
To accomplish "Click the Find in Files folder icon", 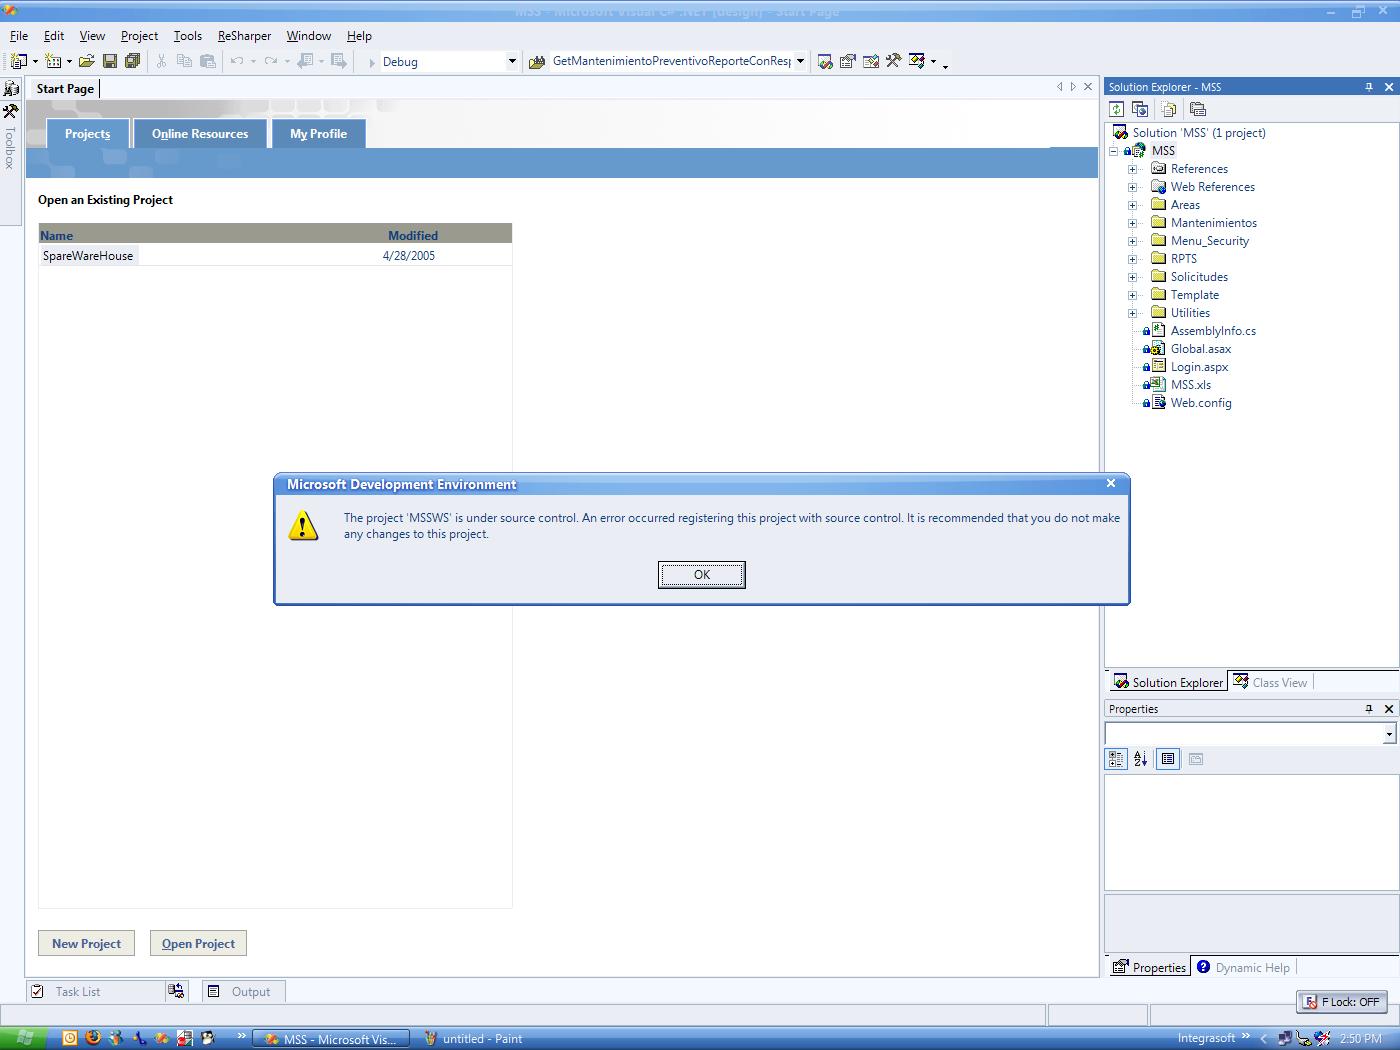I will (x=536, y=61).
